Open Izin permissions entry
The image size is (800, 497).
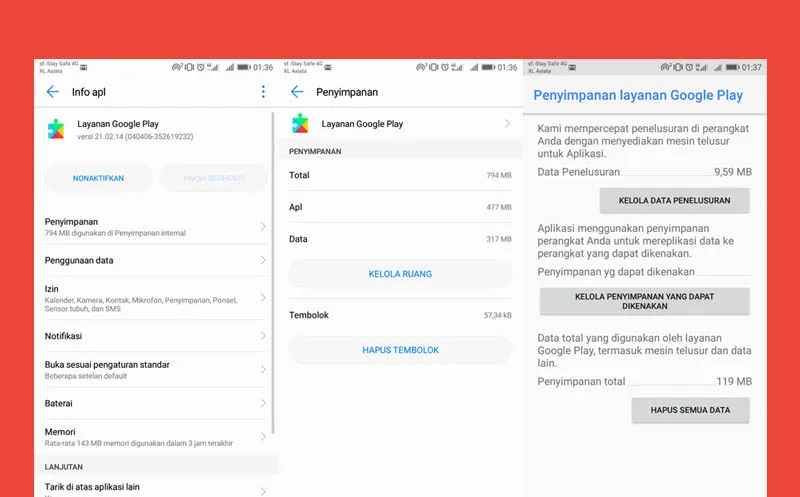[x=150, y=298]
